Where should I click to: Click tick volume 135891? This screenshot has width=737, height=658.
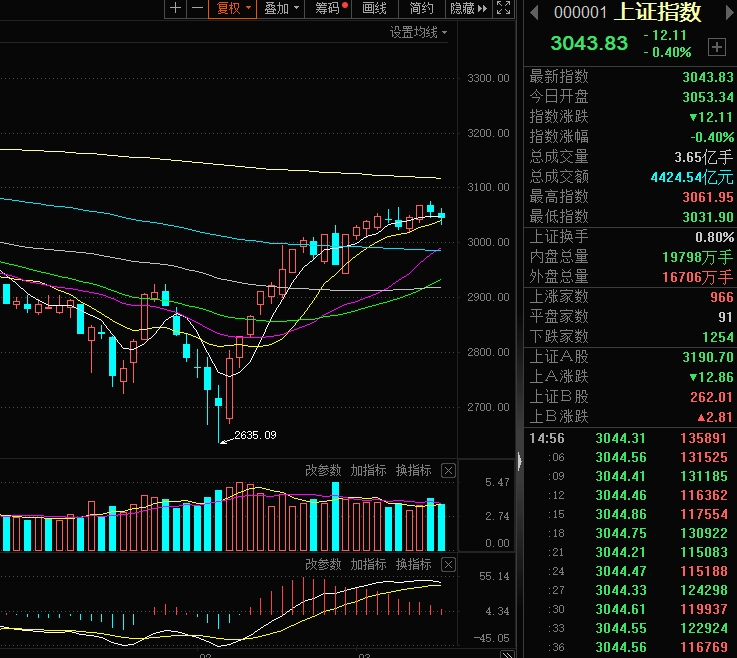pos(704,439)
